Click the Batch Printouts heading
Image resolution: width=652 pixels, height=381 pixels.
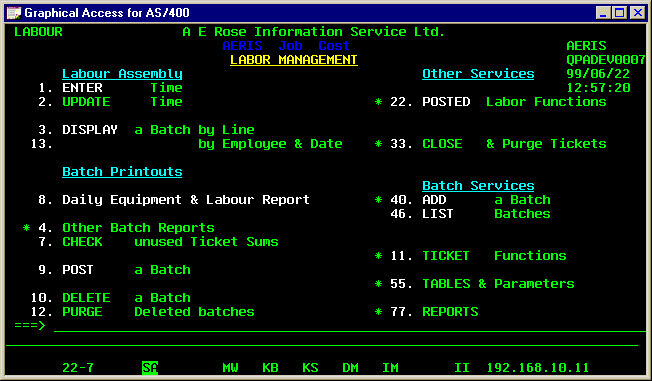point(122,172)
